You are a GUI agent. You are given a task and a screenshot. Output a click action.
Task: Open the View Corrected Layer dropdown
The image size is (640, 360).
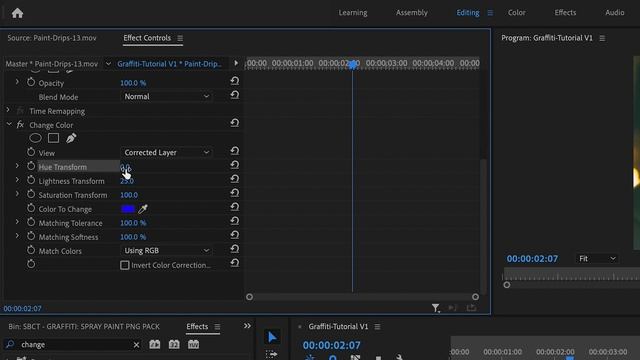pos(166,152)
